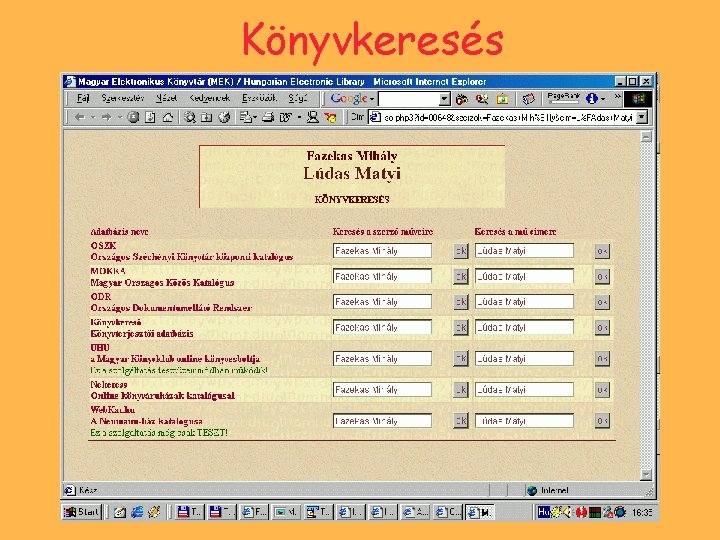
Task: Click the Discuss toolbar icon
Action: pos(313,118)
